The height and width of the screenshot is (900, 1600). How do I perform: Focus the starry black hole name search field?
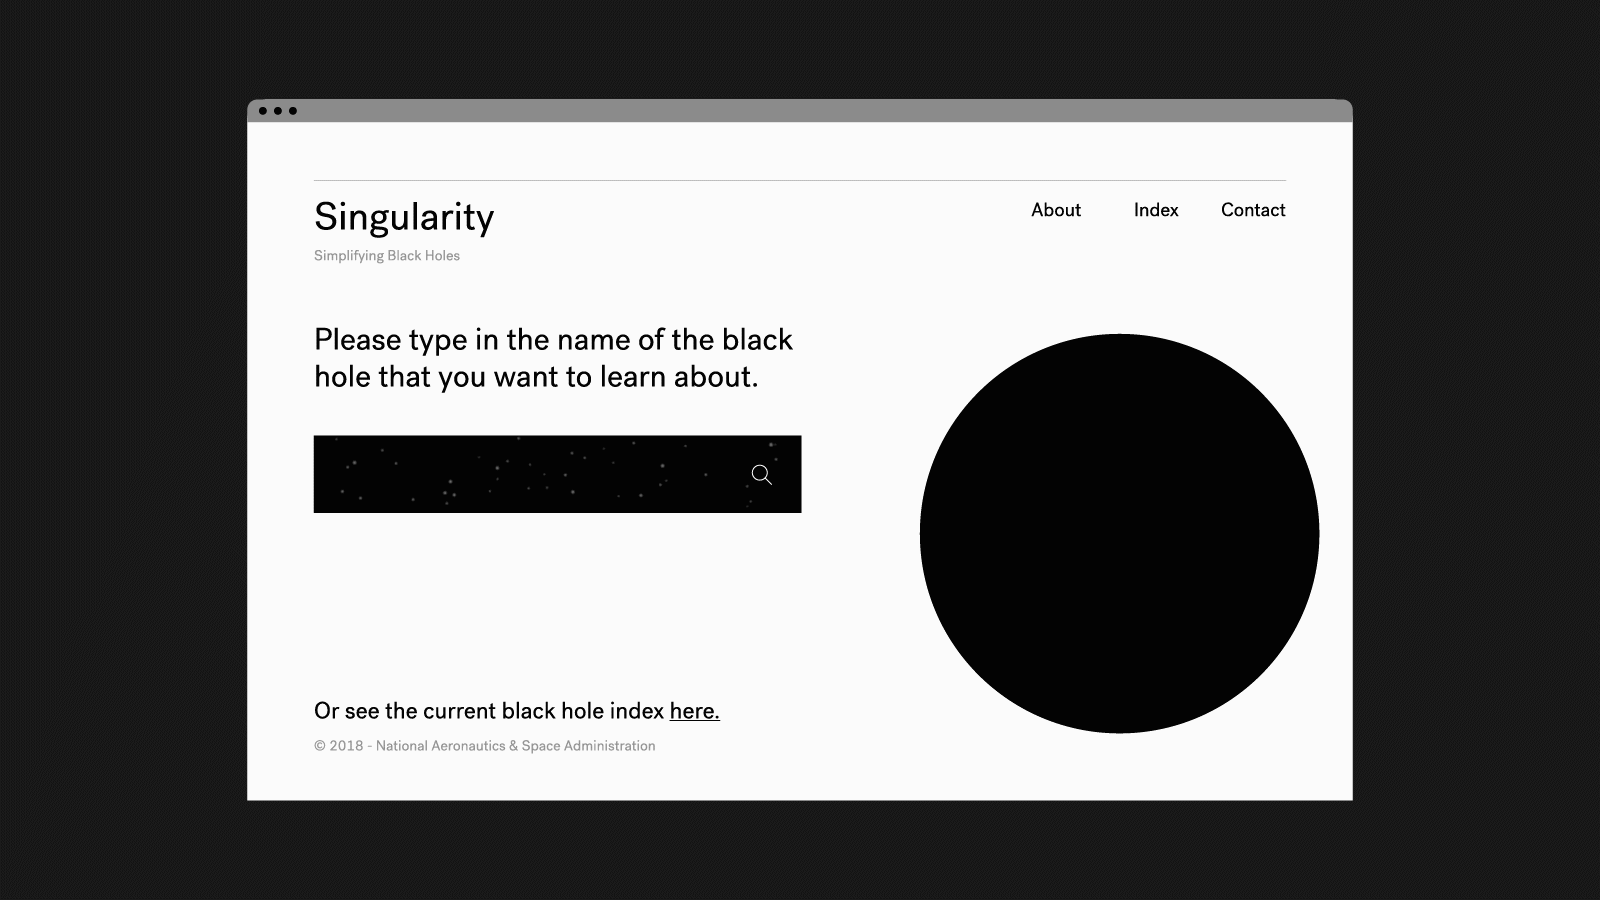557,474
